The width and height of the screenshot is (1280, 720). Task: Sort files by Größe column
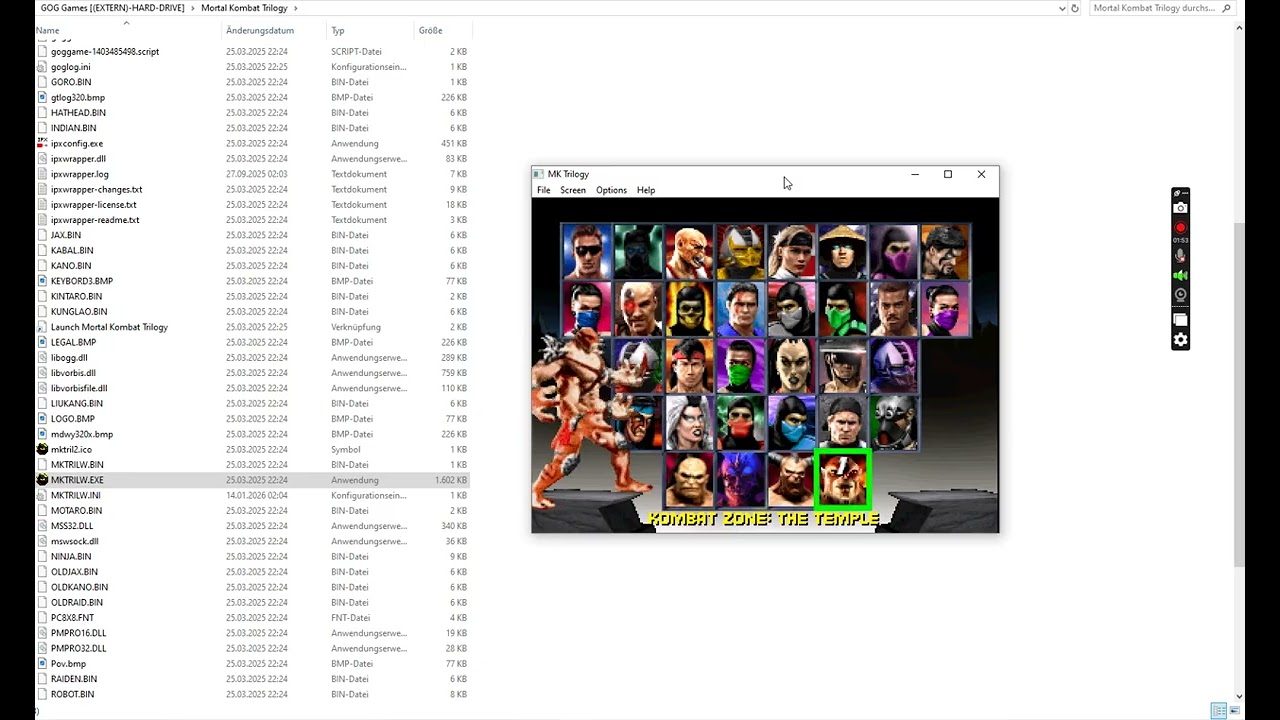(431, 30)
